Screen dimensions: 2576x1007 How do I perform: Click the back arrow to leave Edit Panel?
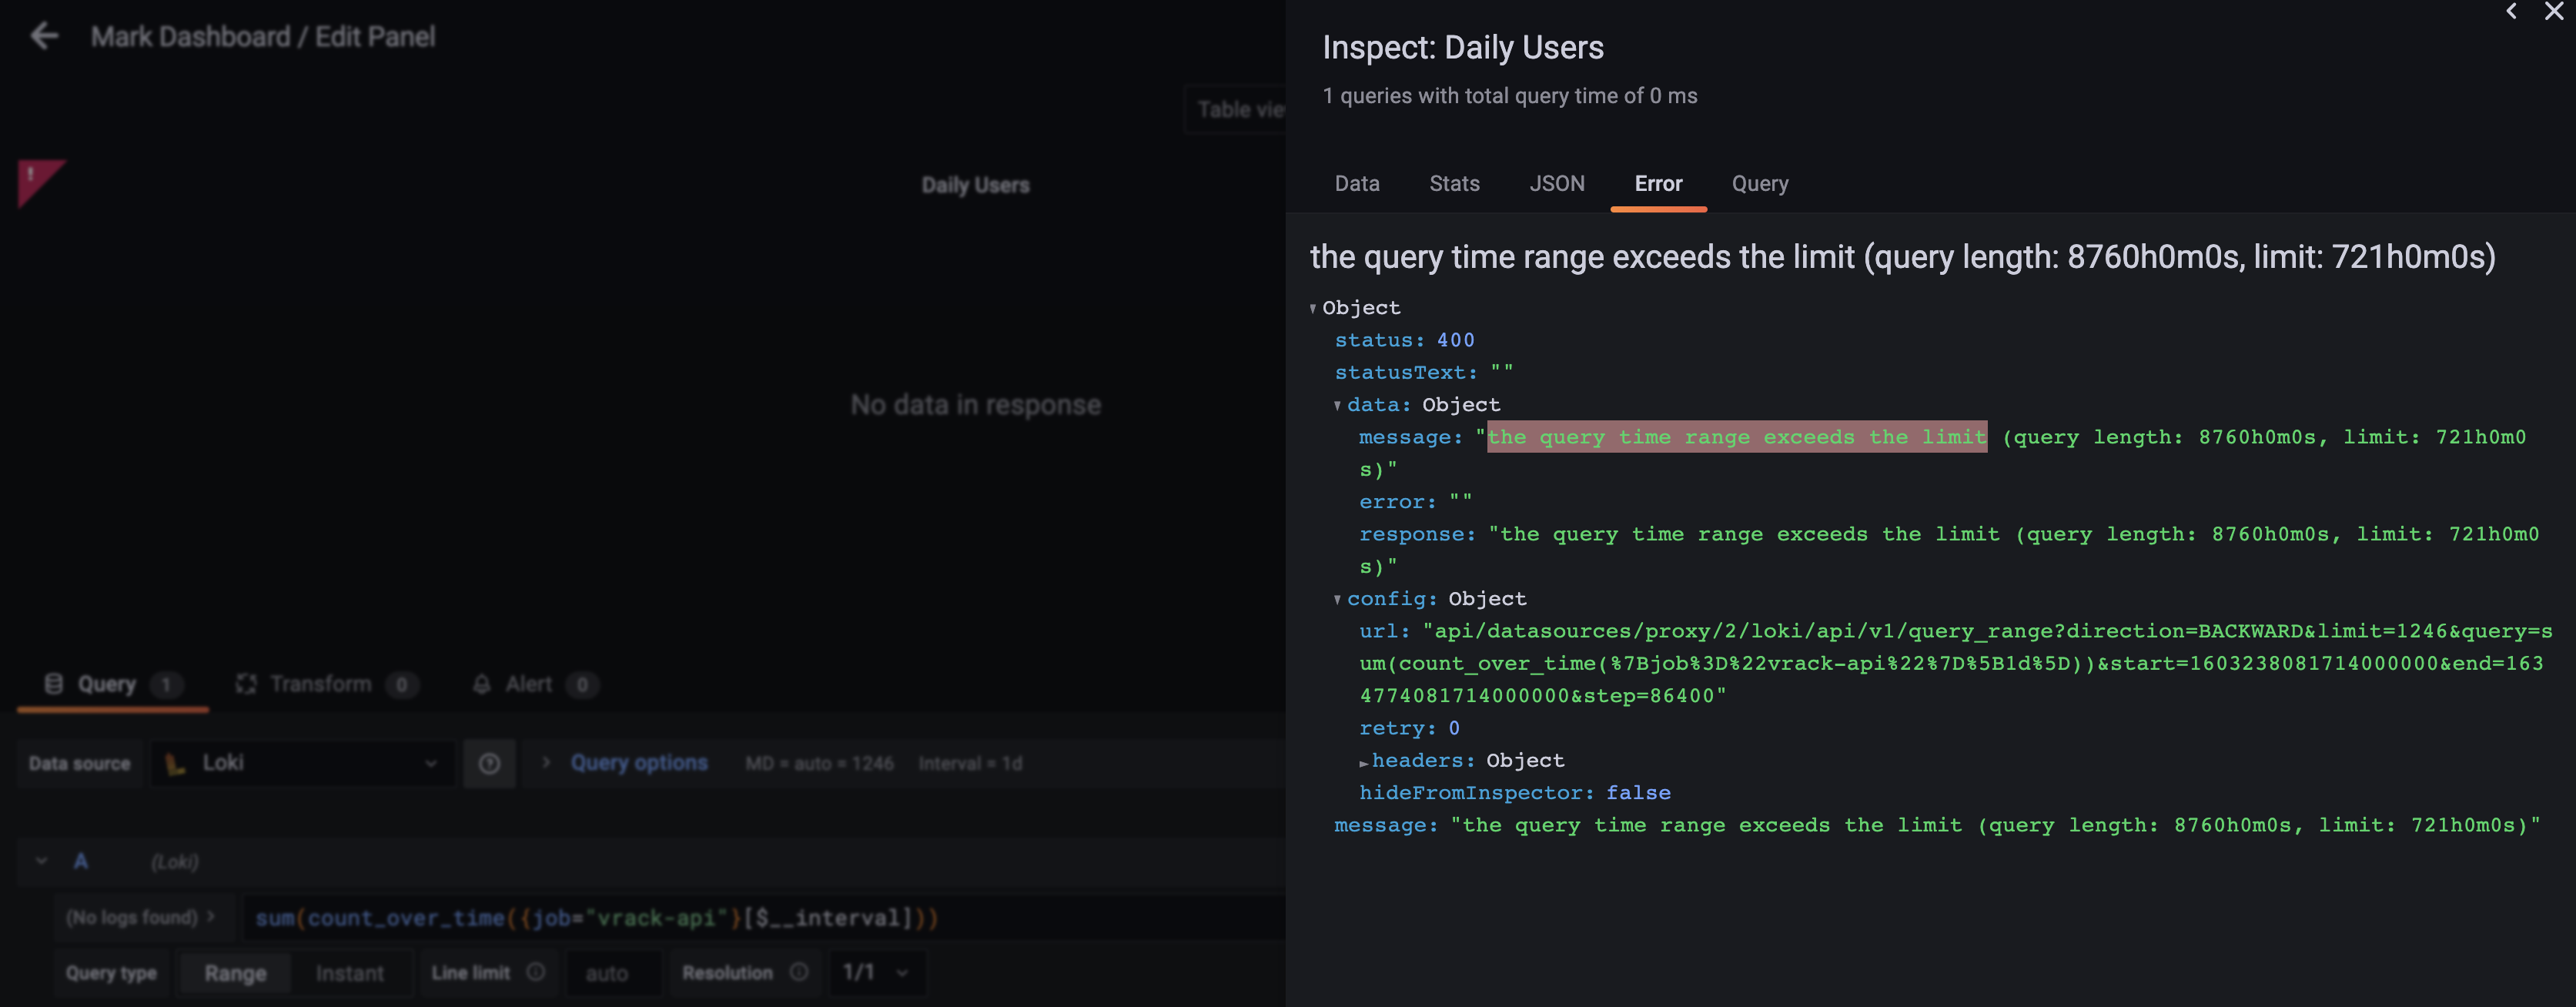pyautogui.click(x=44, y=36)
